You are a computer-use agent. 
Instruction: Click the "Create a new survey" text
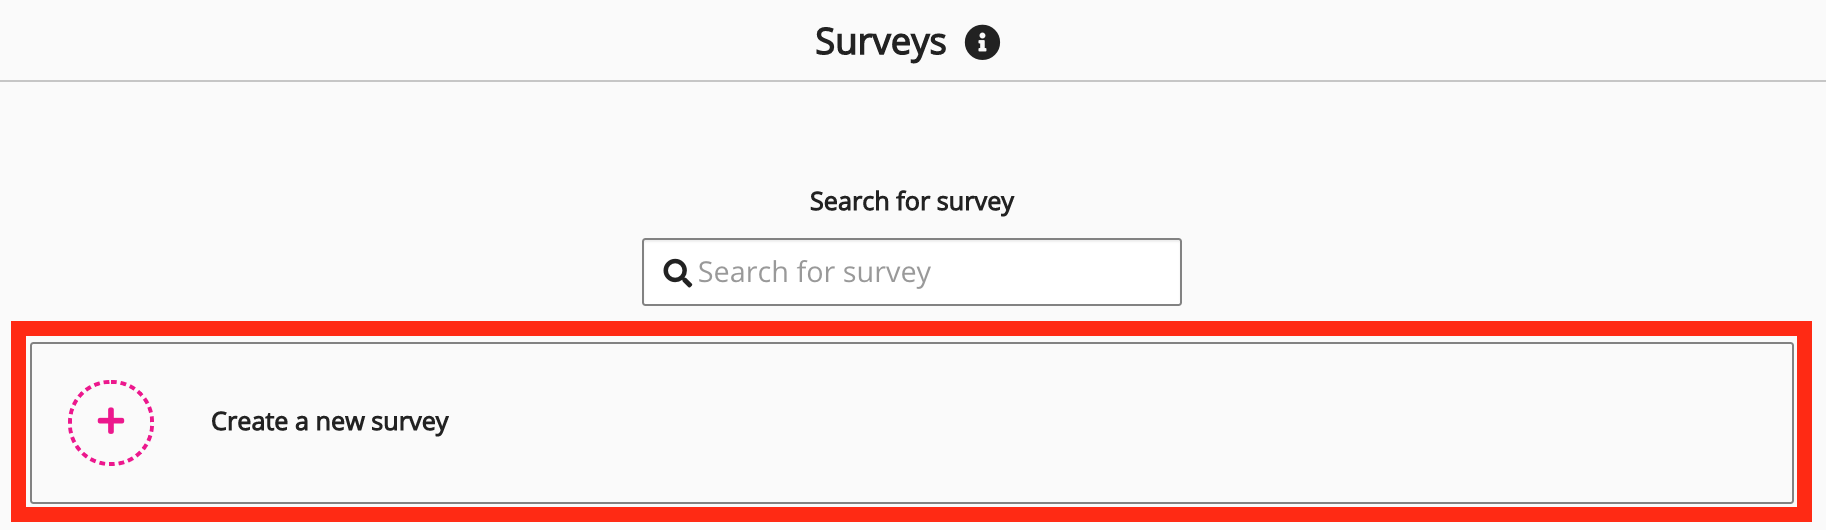point(329,422)
